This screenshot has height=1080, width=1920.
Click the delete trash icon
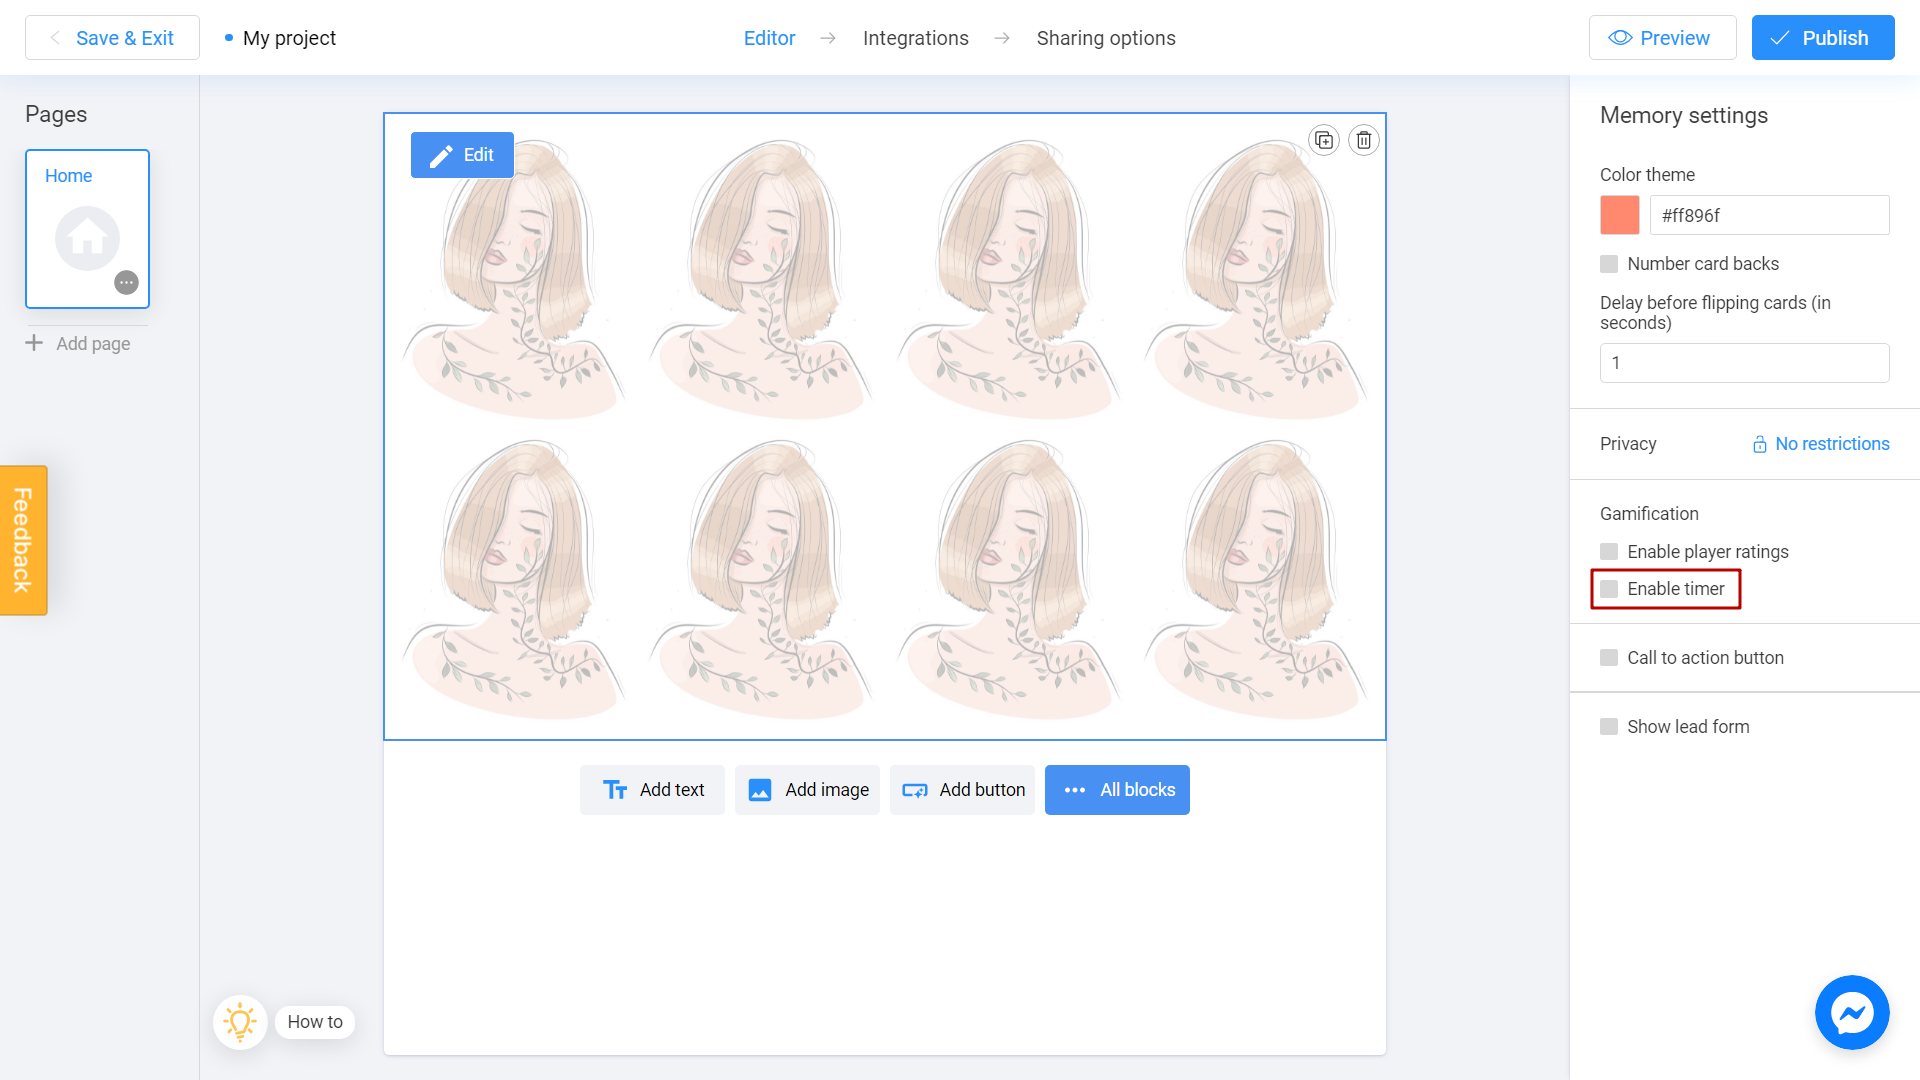coord(1362,140)
